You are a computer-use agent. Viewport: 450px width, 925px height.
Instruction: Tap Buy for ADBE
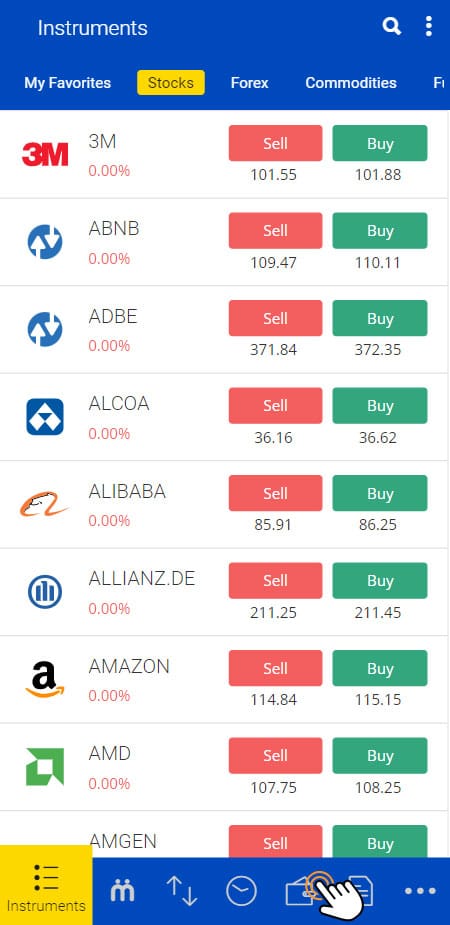(x=380, y=319)
